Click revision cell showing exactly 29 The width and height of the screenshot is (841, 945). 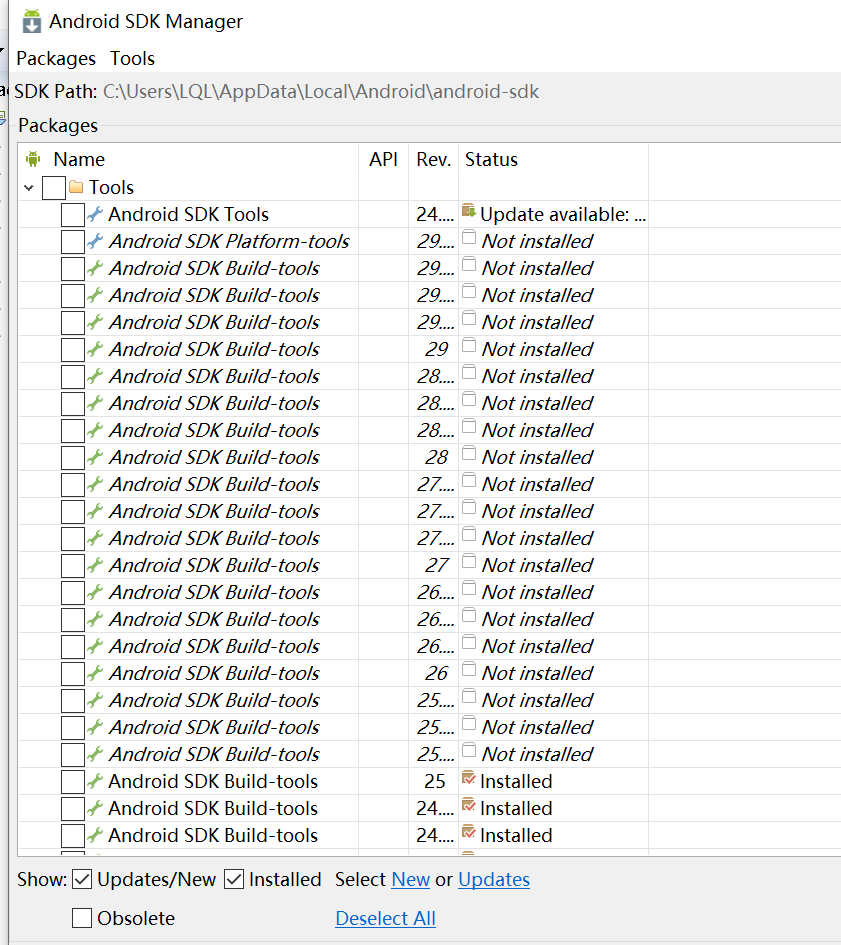436,350
